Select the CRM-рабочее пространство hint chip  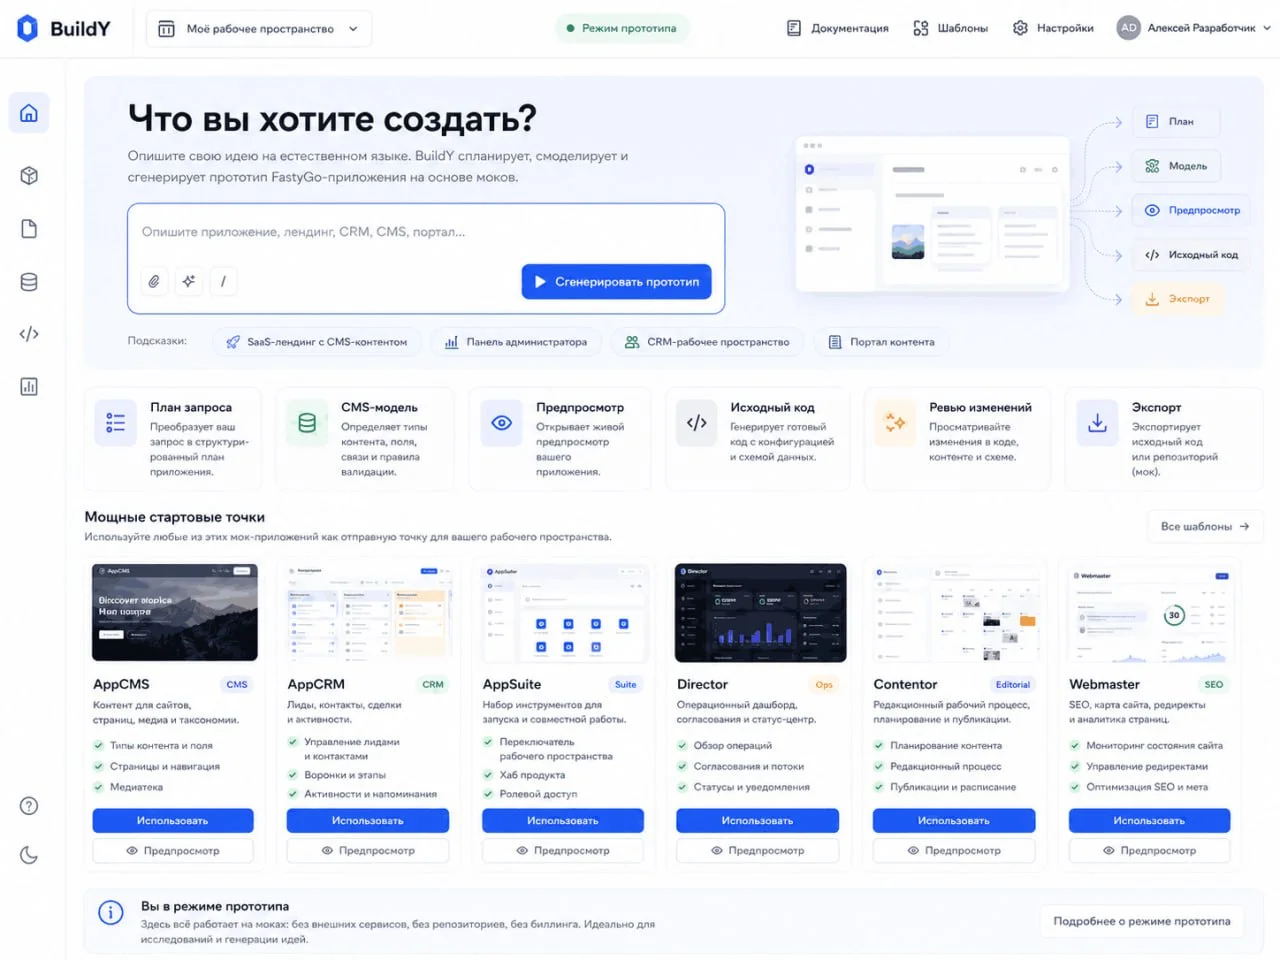707,342
